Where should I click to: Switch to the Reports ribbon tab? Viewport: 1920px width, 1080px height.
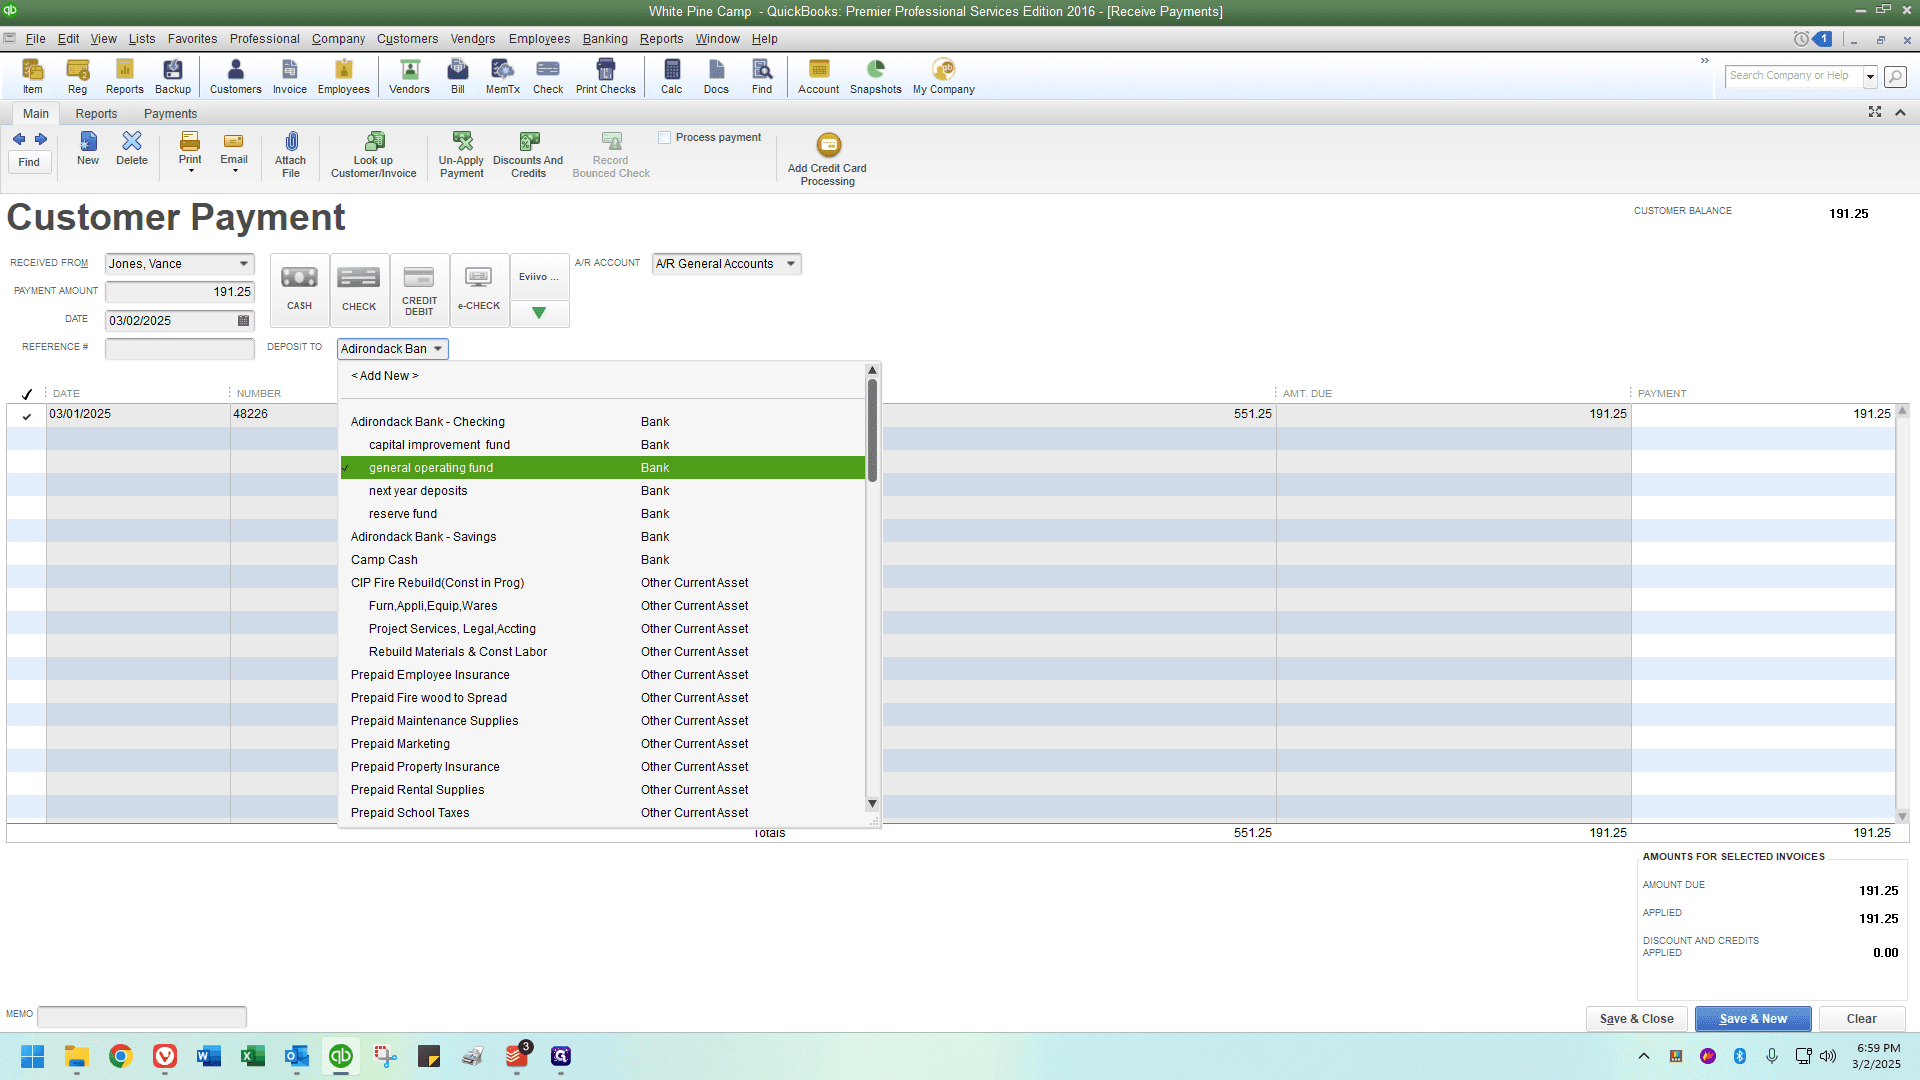(96, 114)
